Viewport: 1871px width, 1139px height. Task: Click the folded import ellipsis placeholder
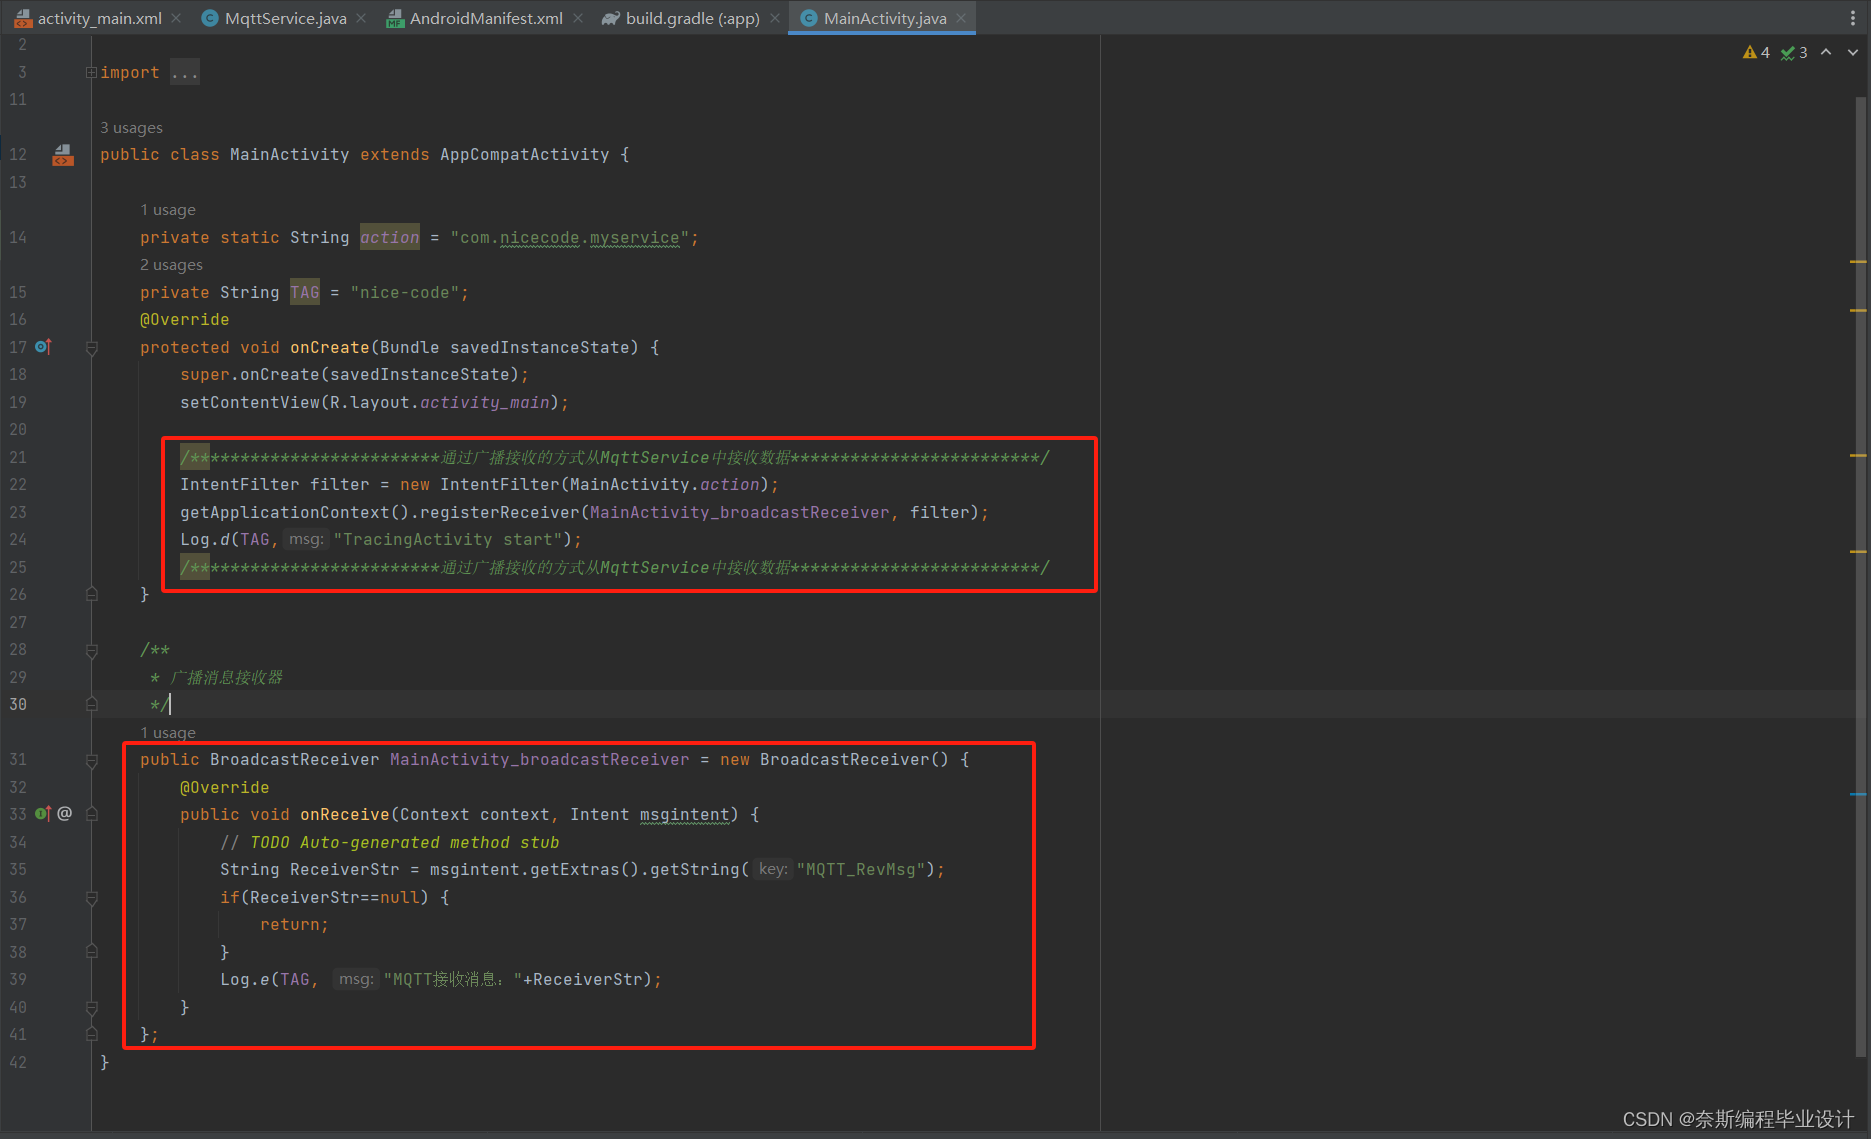(185, 72)
